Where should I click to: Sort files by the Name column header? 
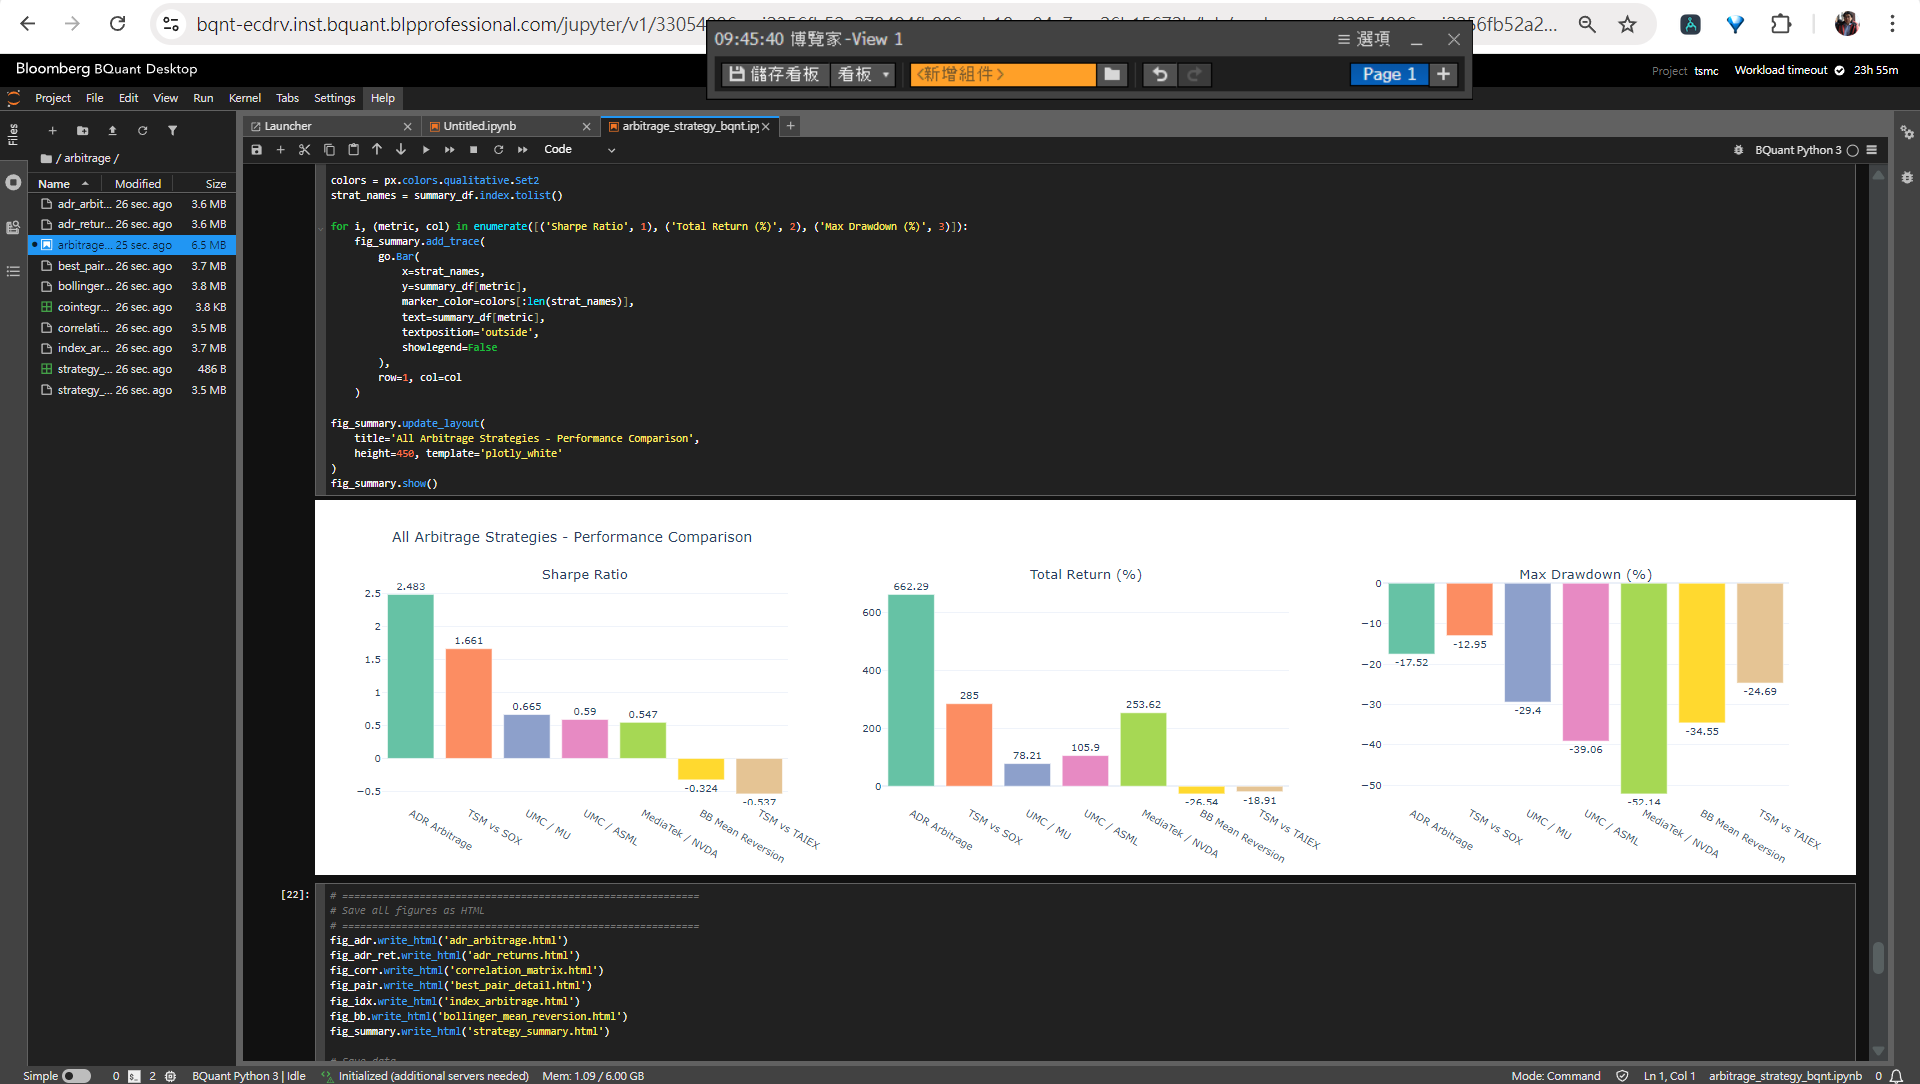(x=54, y=184)
